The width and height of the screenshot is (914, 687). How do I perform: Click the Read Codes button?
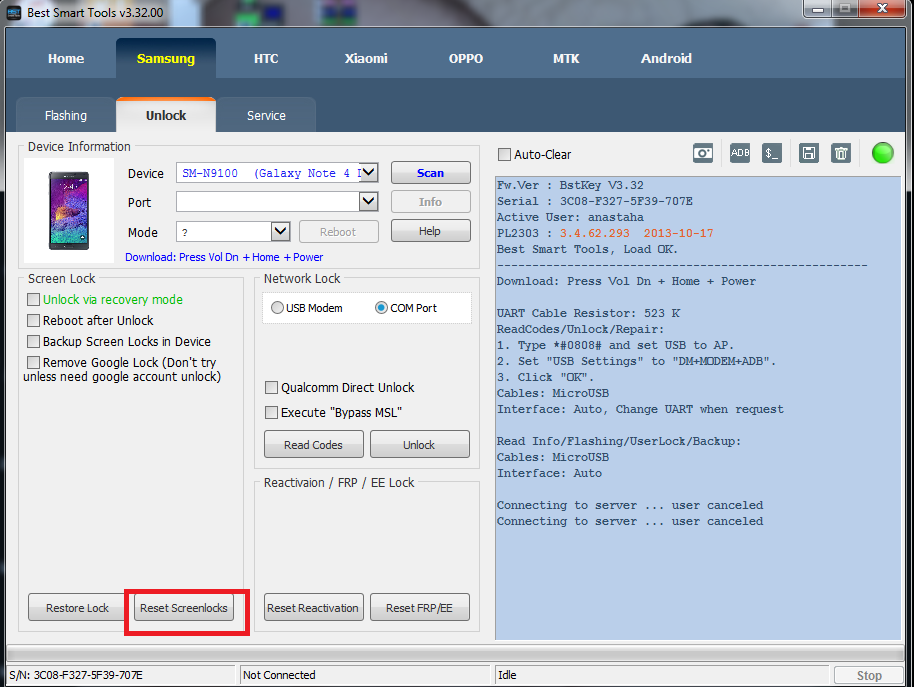coord(314,444)
